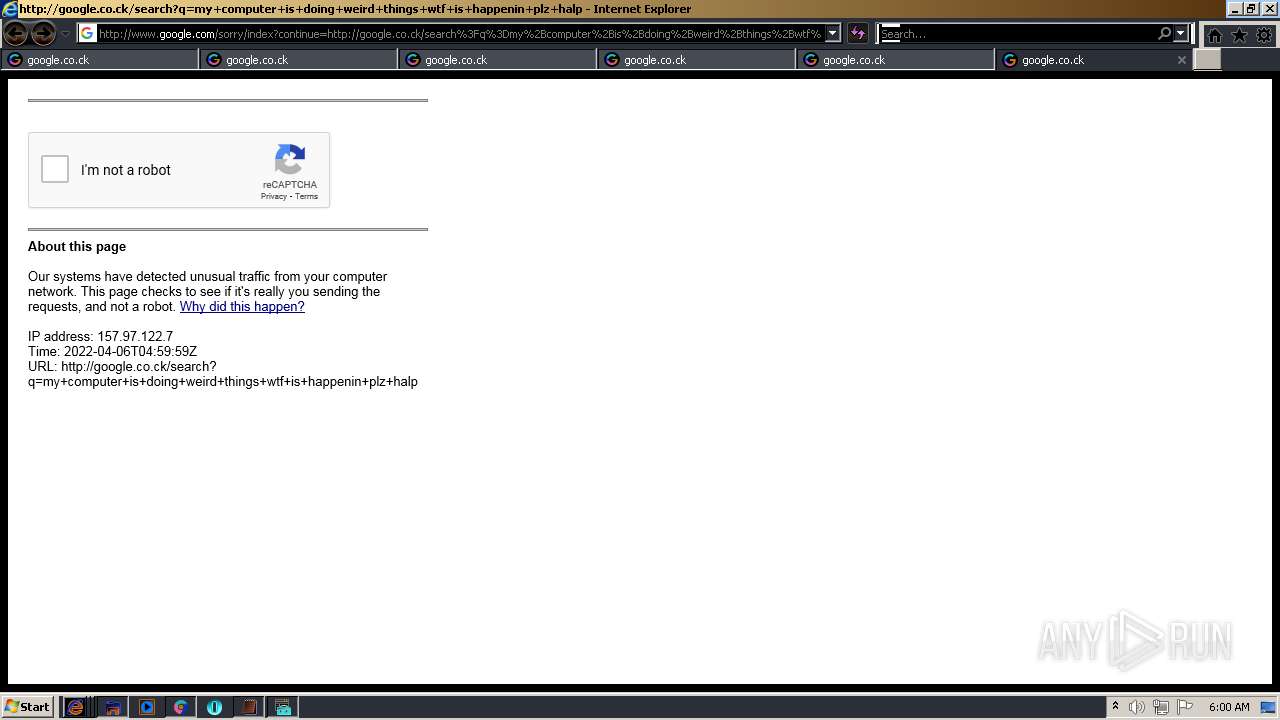
Task: Open the reCAPTCHA Privacy link
Action: click(x=273, y=196)
